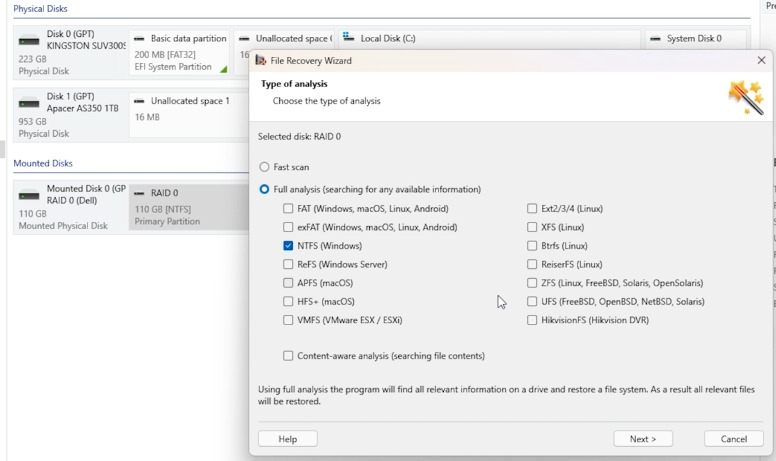Screen dimensions: 776x461
Task: Click the Unallocated space 1 icon on Disk 1
Action: [139, 101]
